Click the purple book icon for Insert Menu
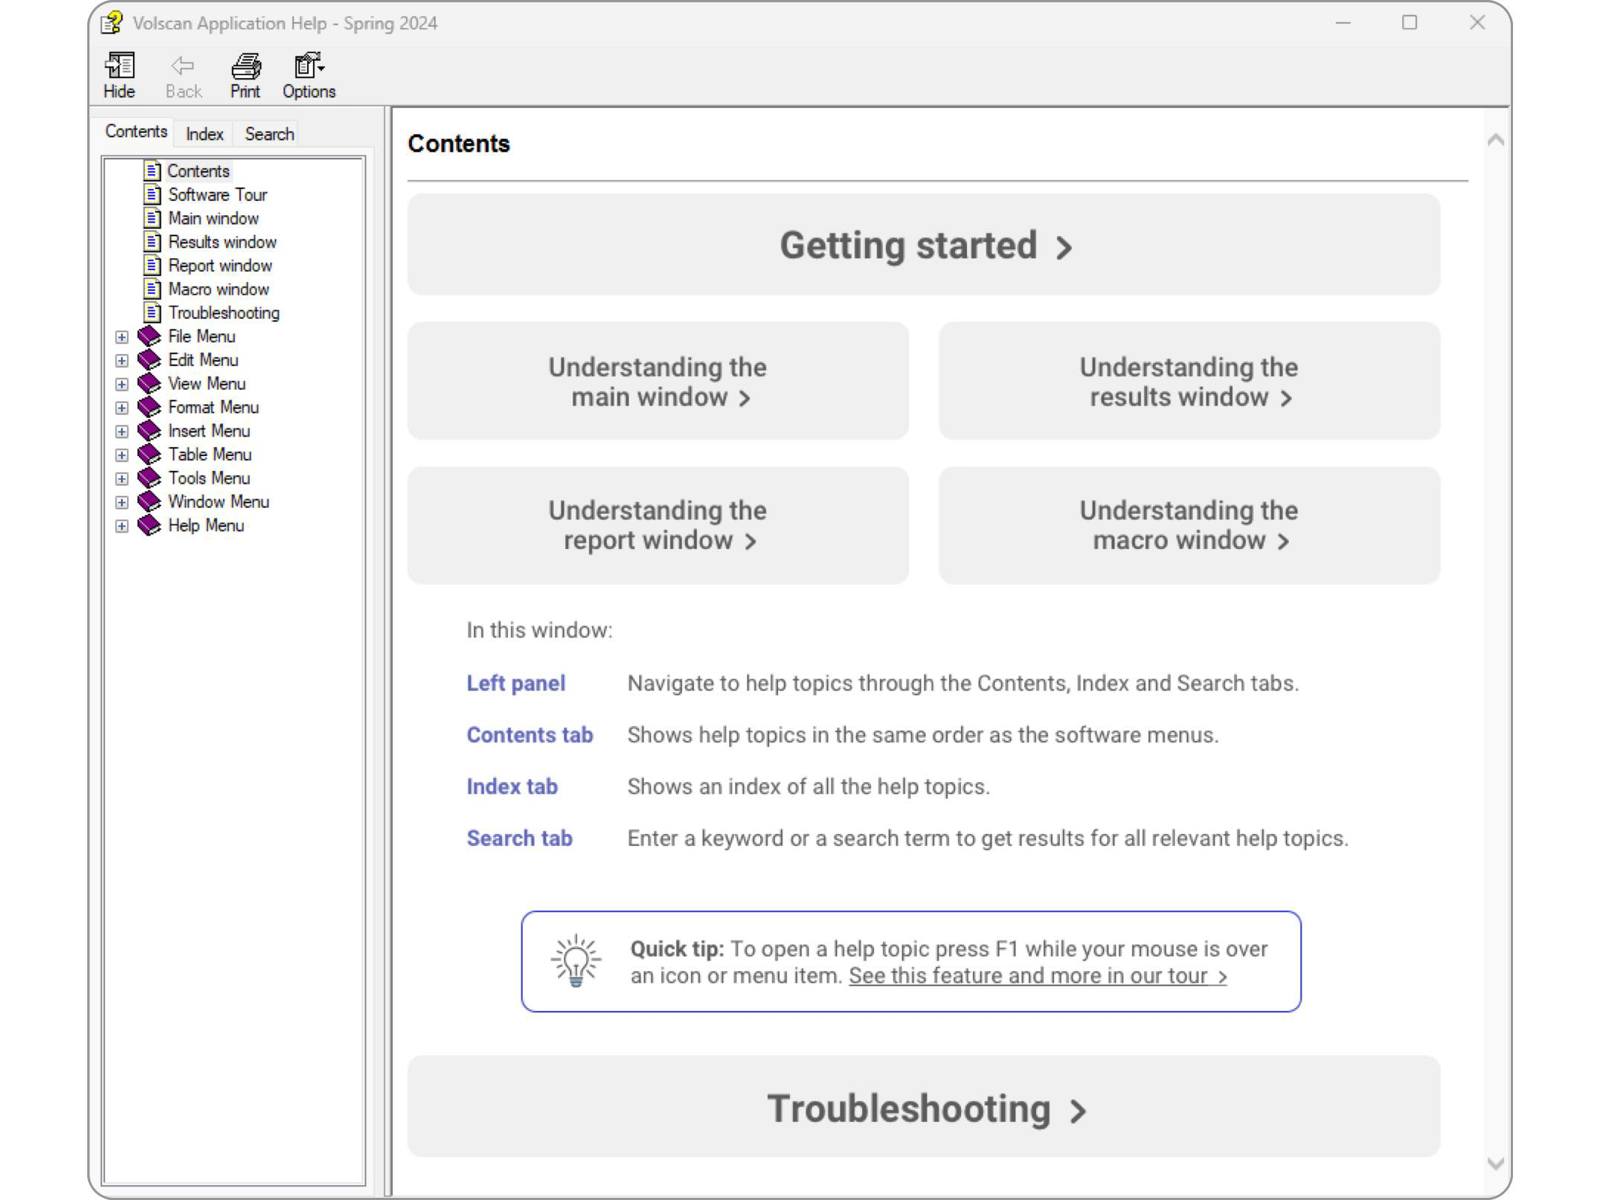This screenshot has width=1600, height=1200. click(149, 431)
